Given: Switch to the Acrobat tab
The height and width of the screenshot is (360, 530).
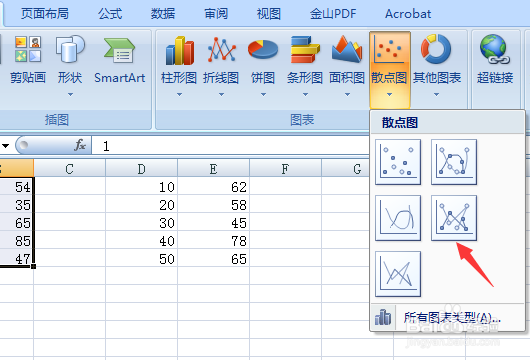Looking at the screenshot, I should point(408,14).
